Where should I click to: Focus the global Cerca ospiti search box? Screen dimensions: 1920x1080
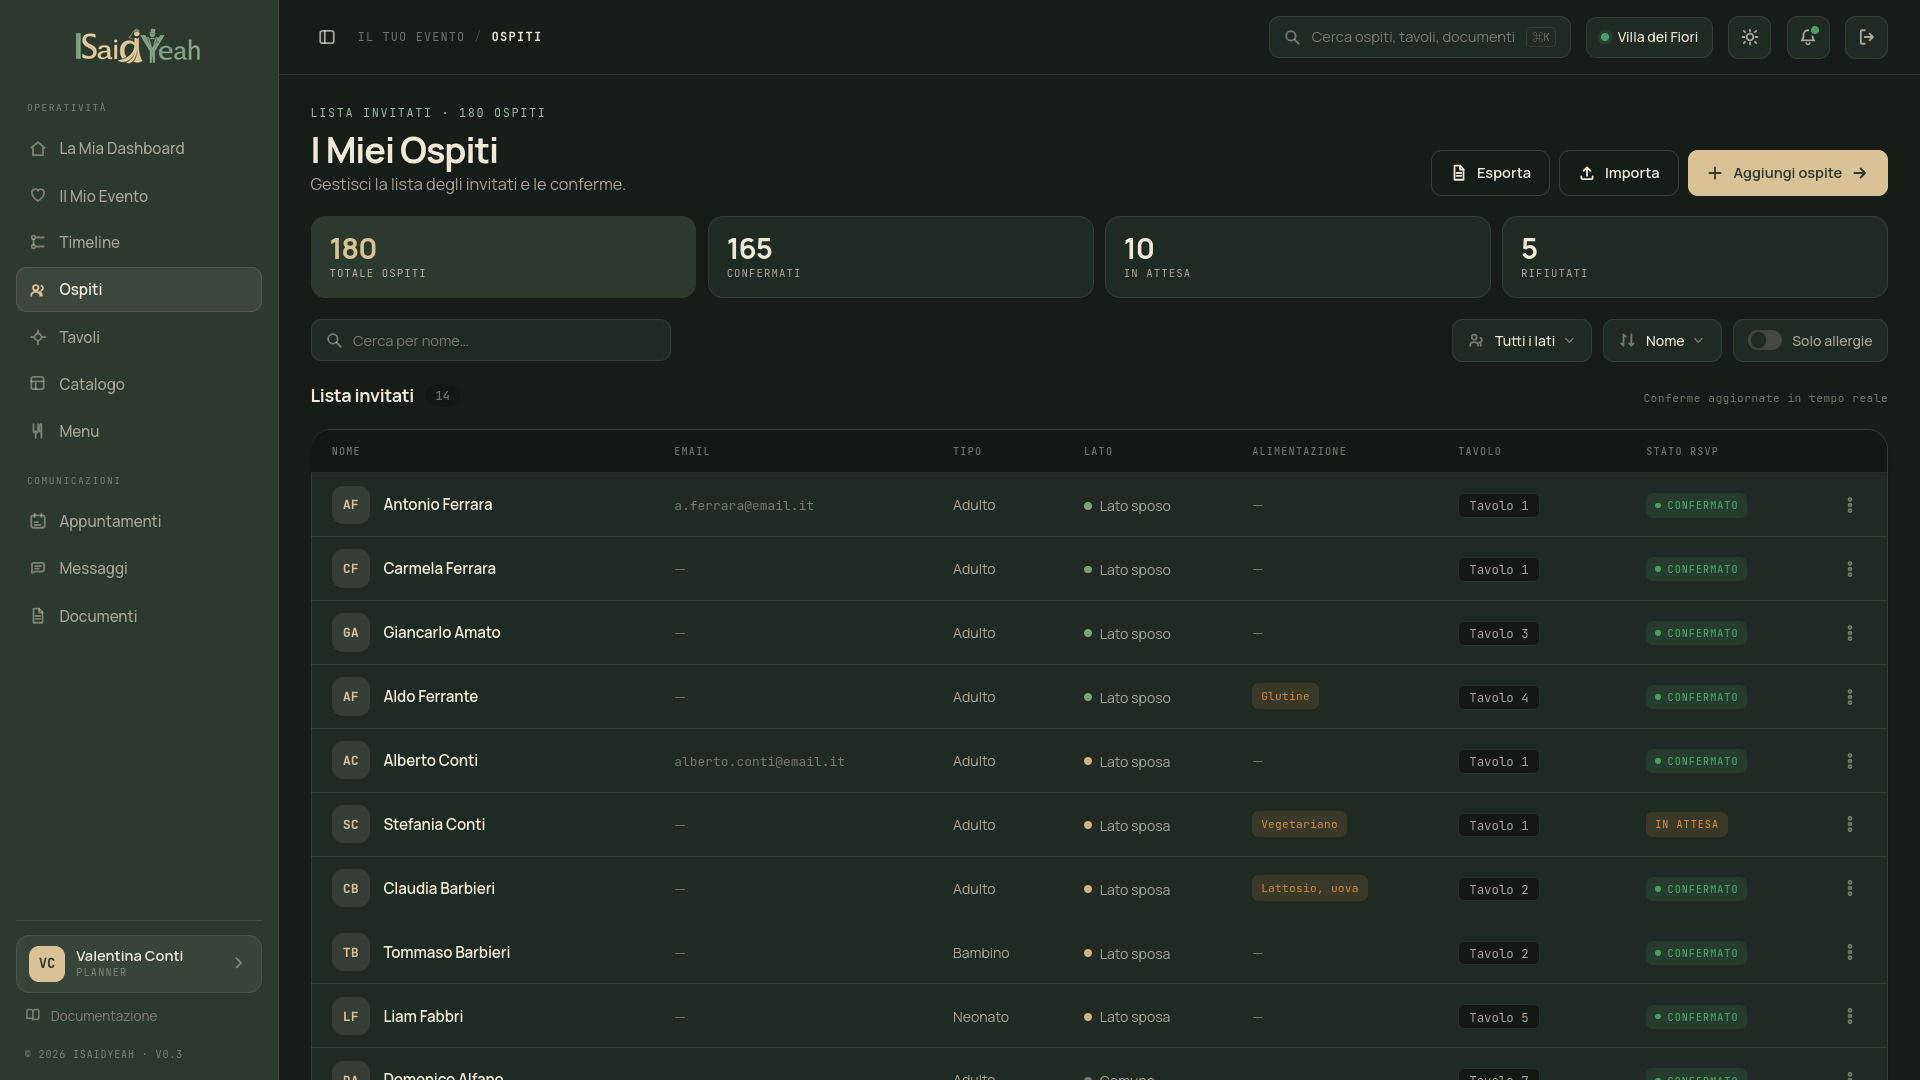click(1419, 37)
